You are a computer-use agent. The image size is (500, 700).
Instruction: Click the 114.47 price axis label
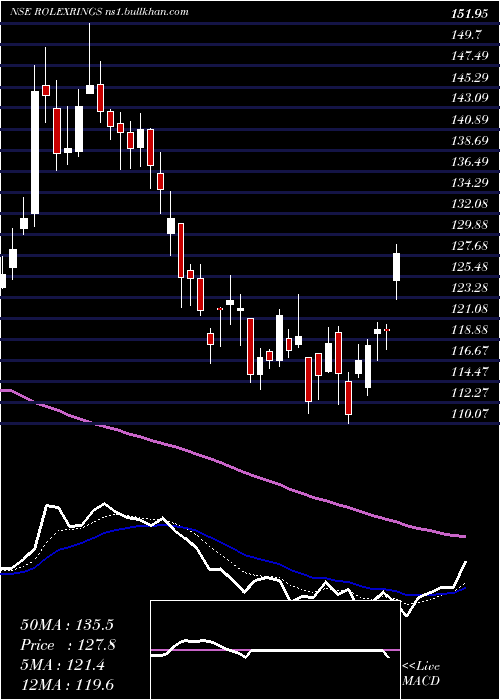click(469, 372)
